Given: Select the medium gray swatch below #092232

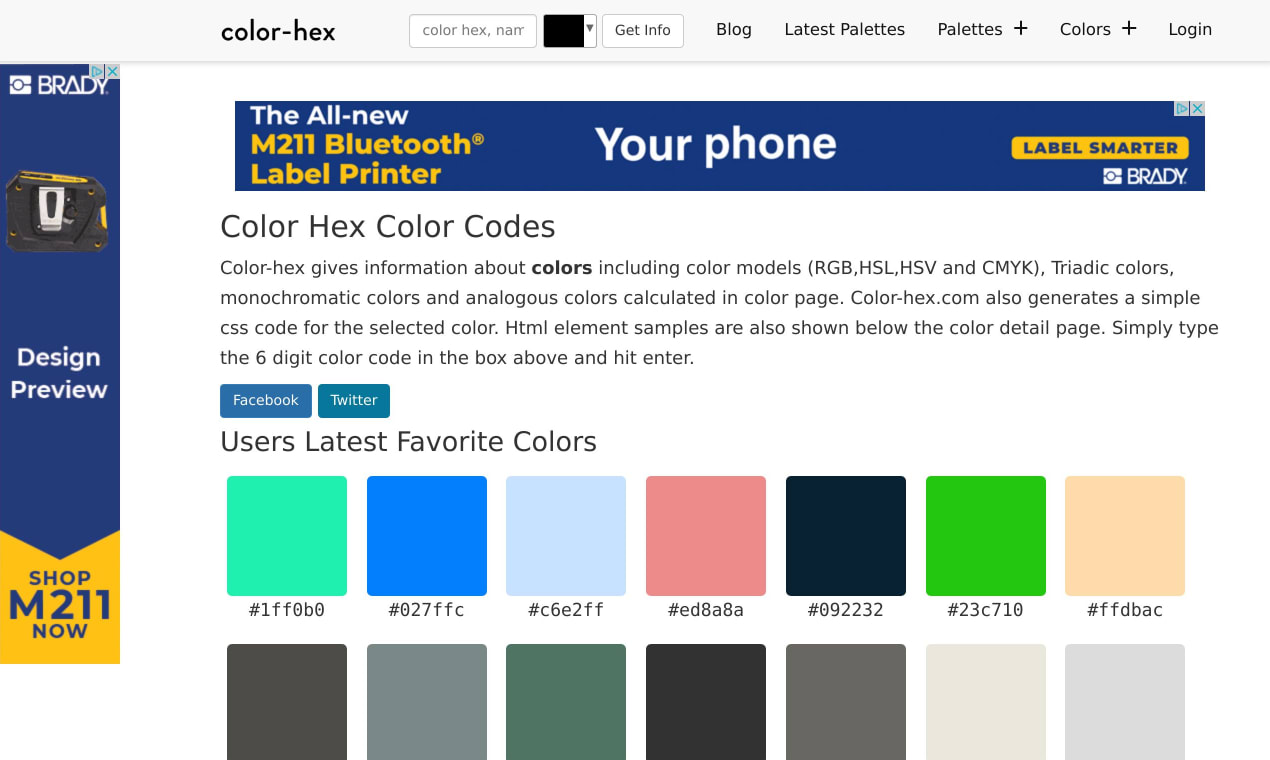Looking at the screenshot, I should click(846, 702).
